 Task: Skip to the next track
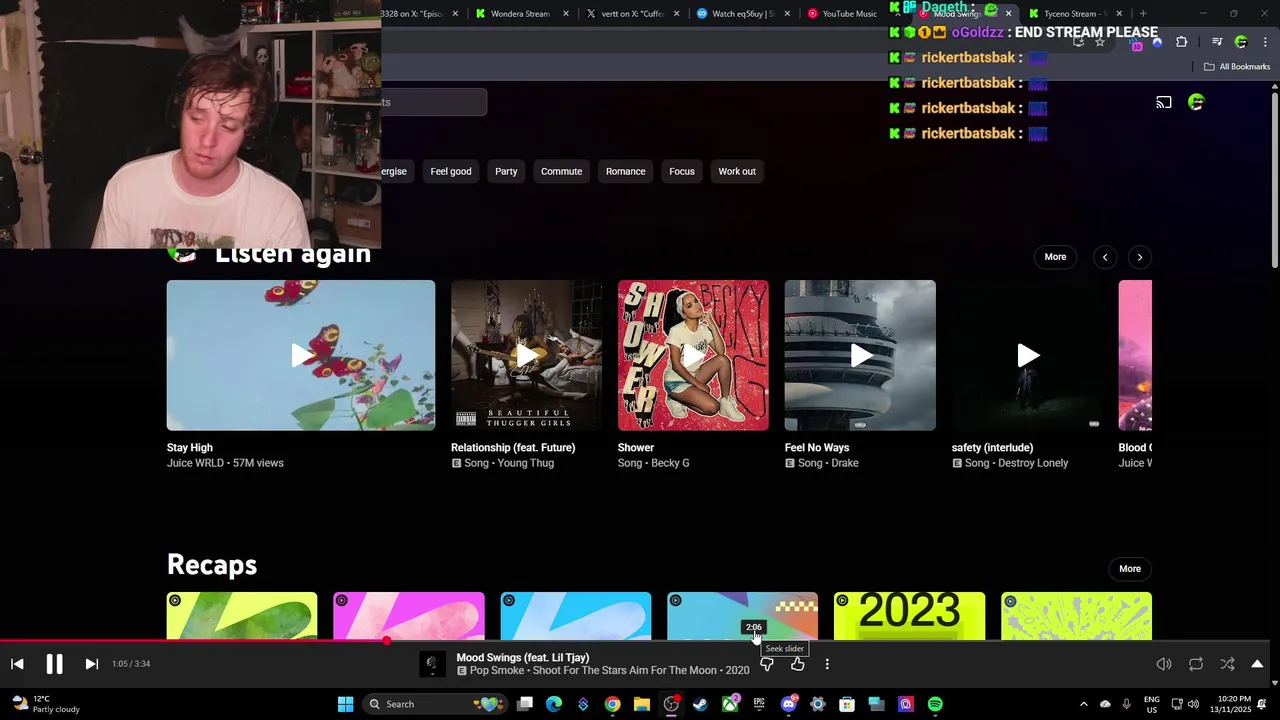tap(91, 664)
